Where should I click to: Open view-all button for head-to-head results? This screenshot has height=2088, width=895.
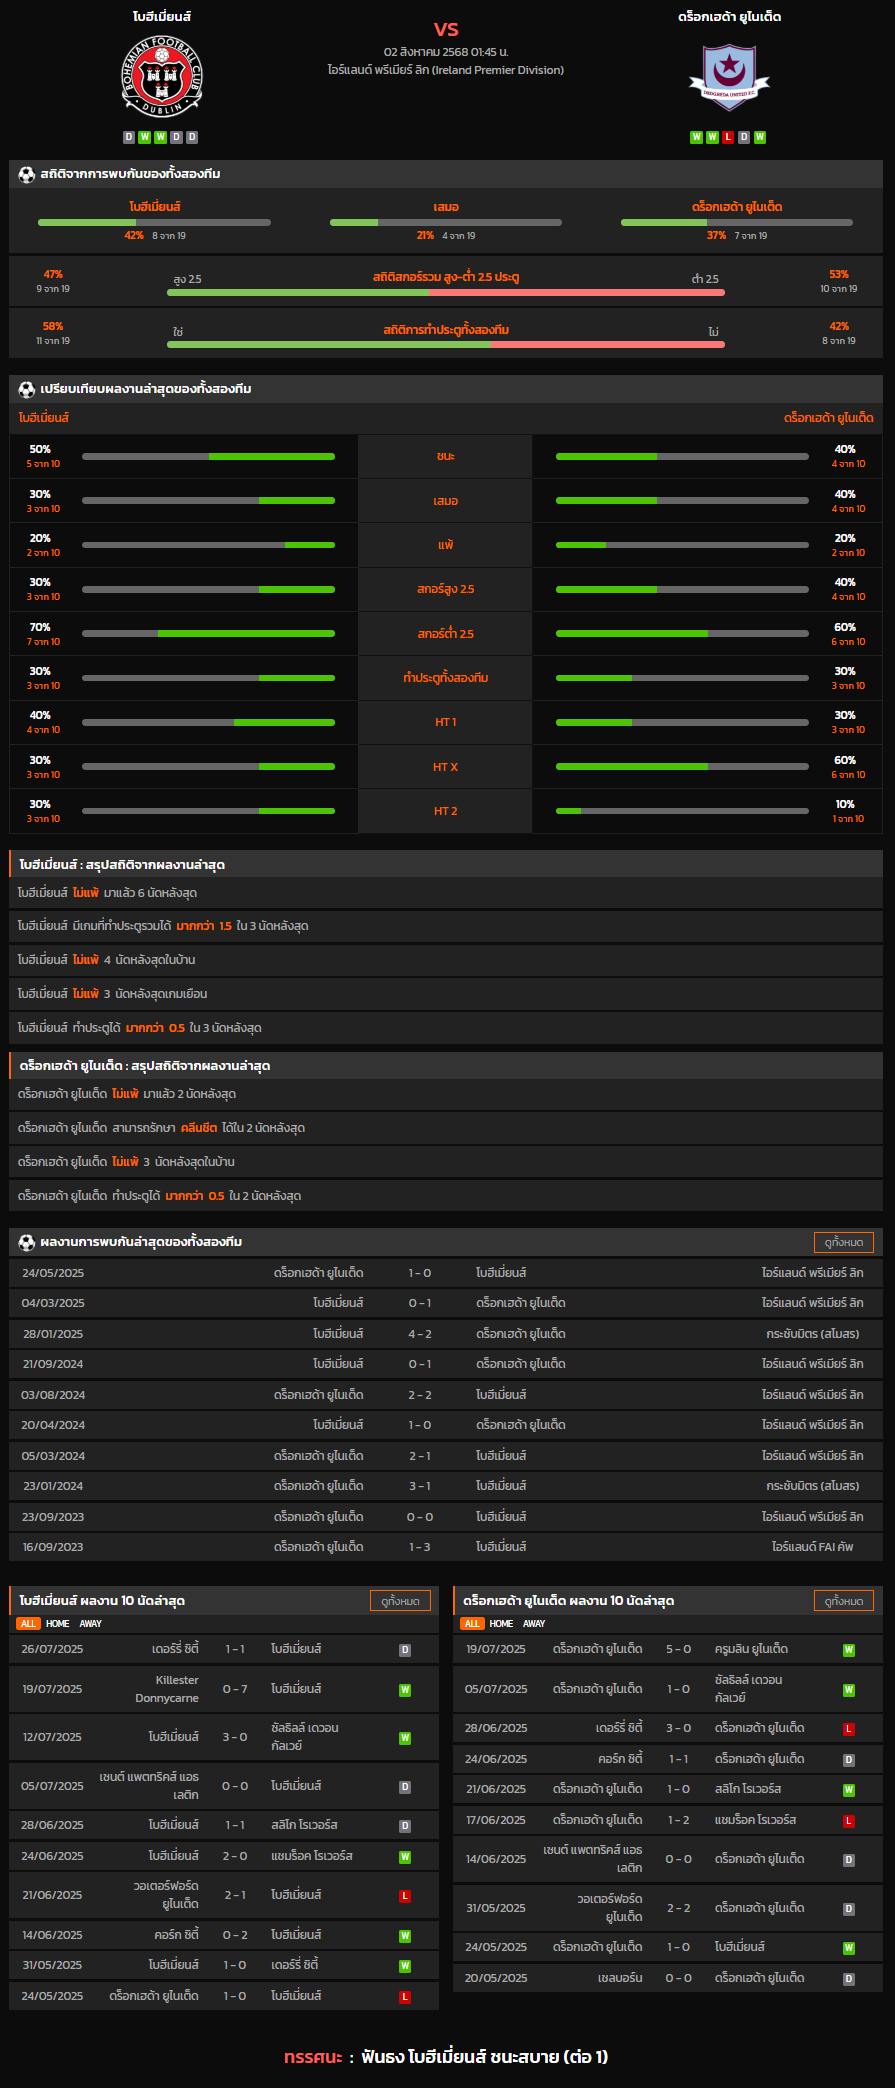tap(844, 1242)
